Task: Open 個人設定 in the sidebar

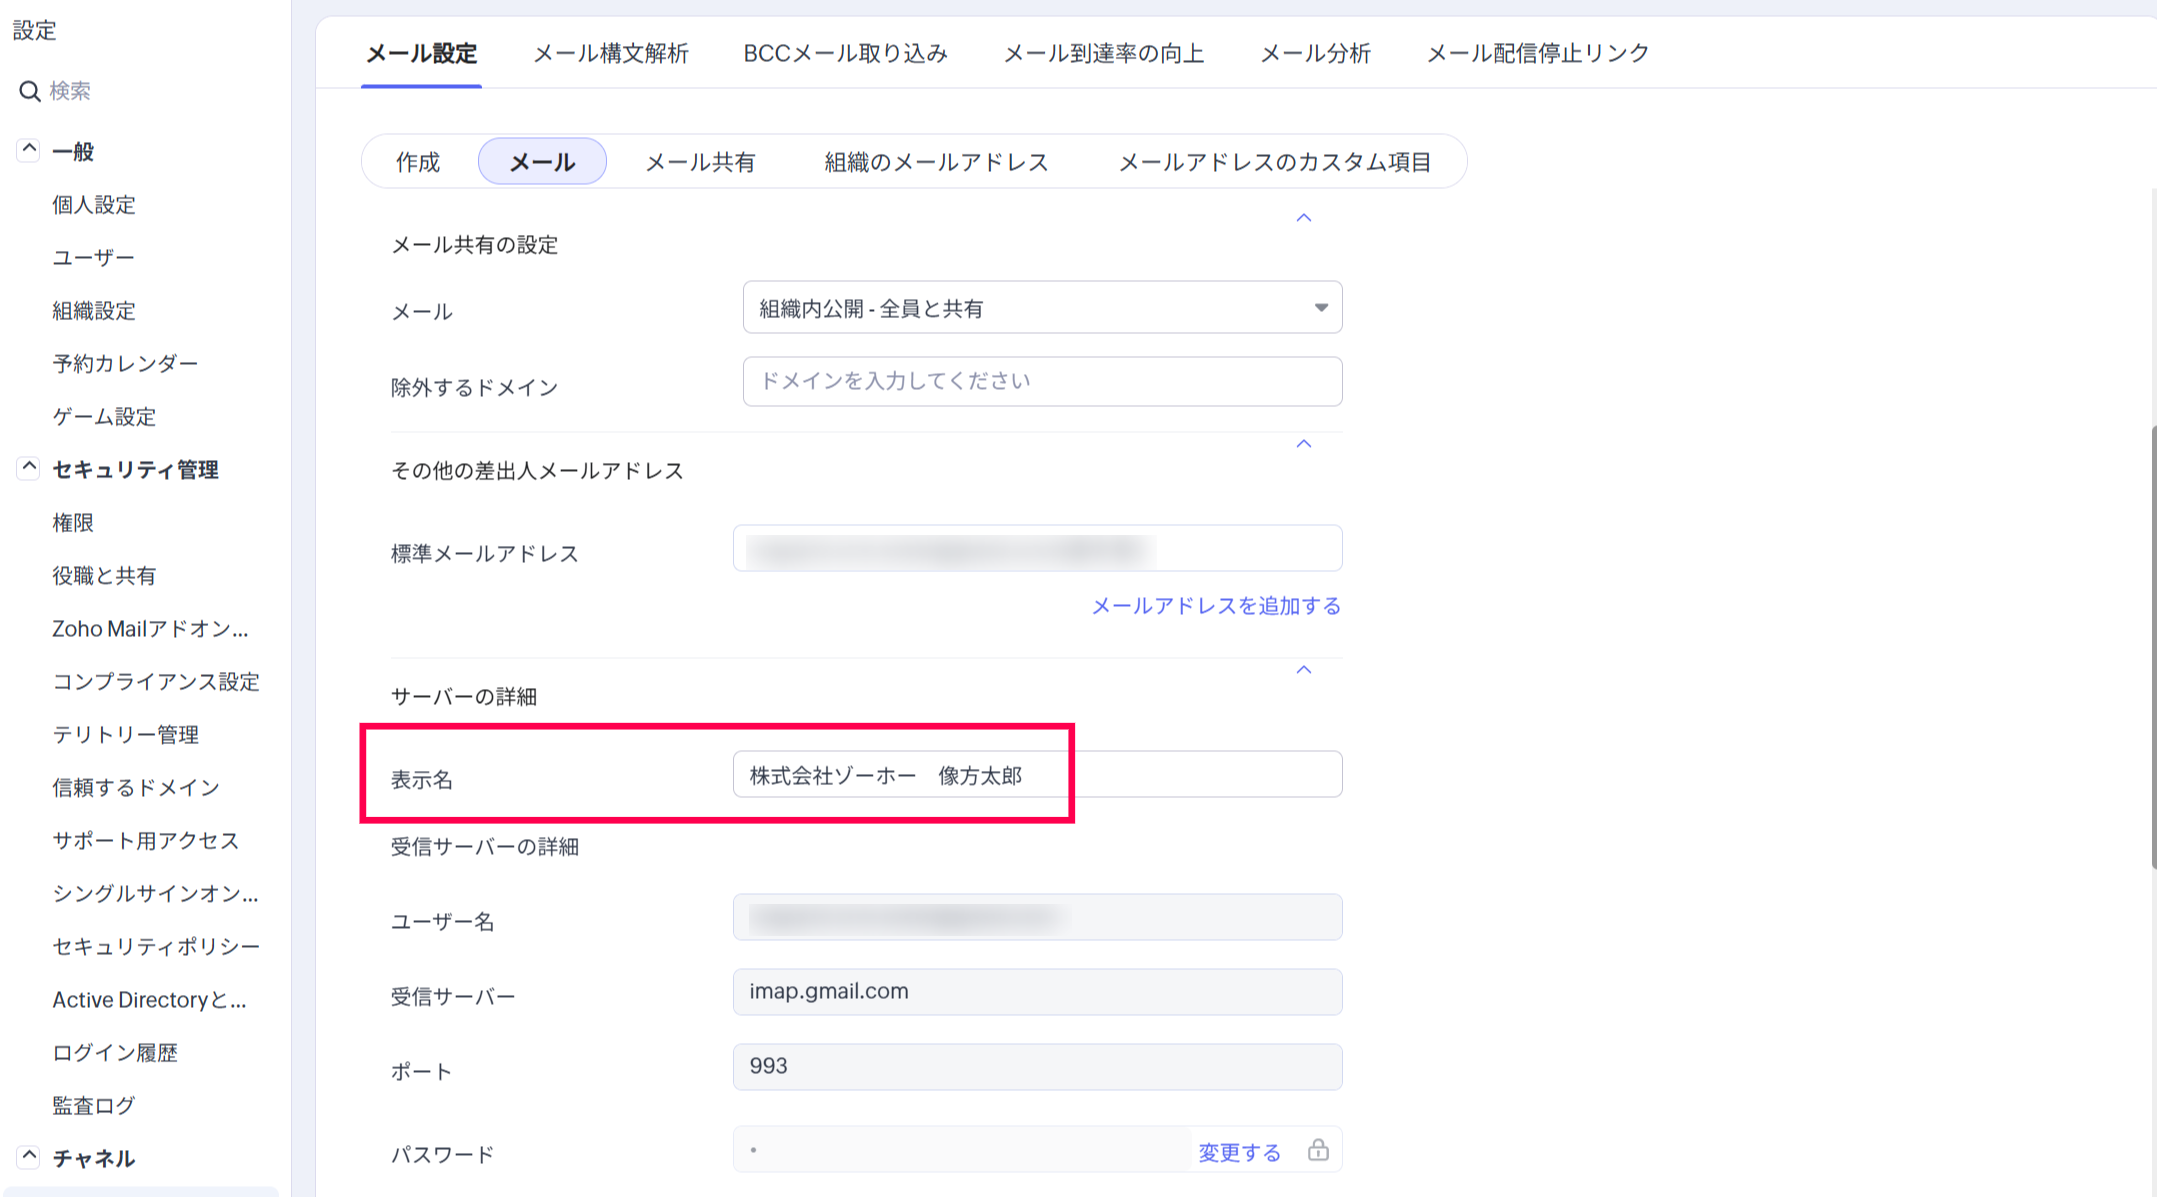Action: click(x=94, y=205)
